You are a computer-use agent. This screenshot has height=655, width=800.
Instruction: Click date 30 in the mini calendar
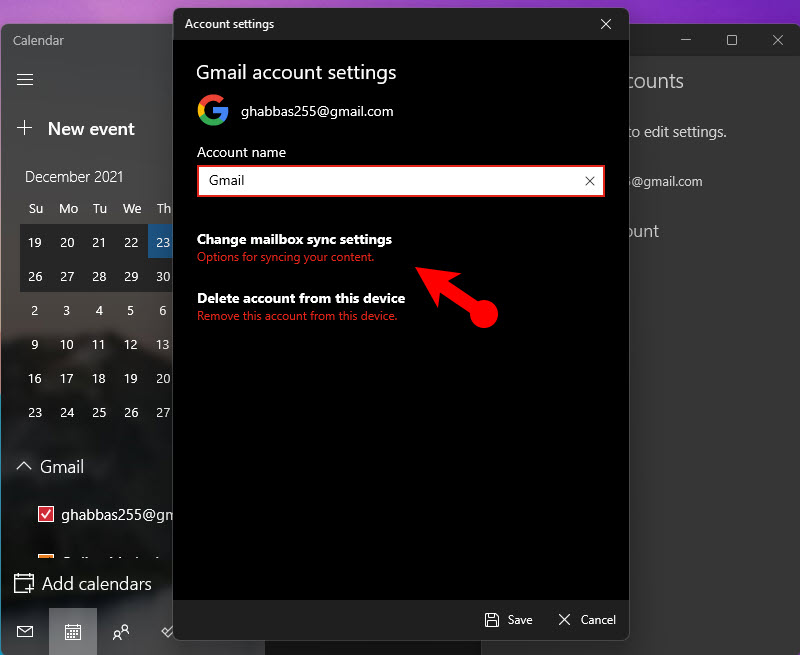point(162,276)
